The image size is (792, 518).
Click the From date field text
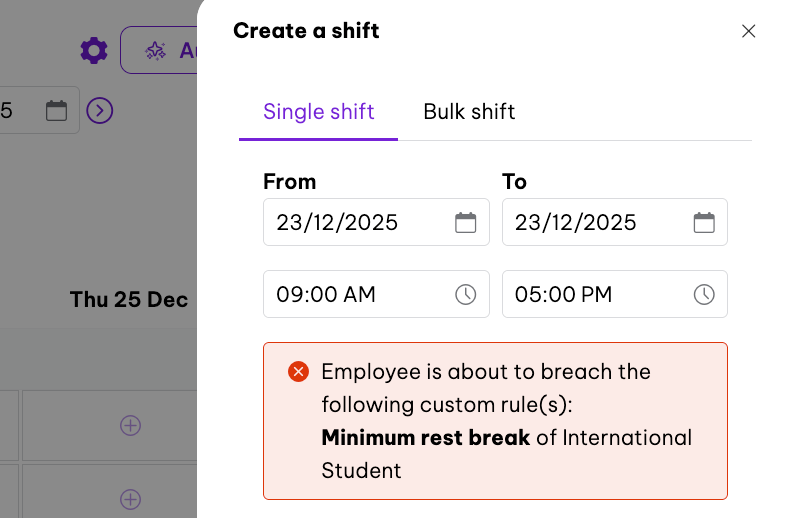337,222
